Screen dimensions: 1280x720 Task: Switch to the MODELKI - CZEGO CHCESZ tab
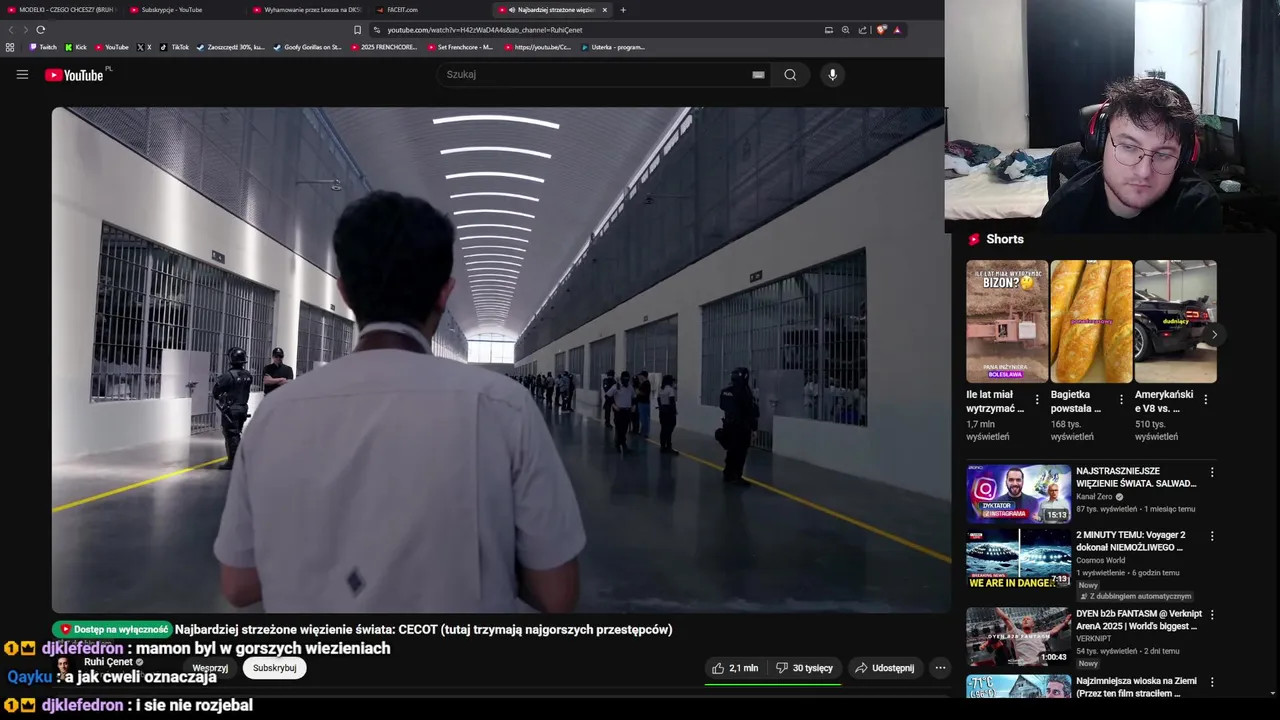click(62, 10)
